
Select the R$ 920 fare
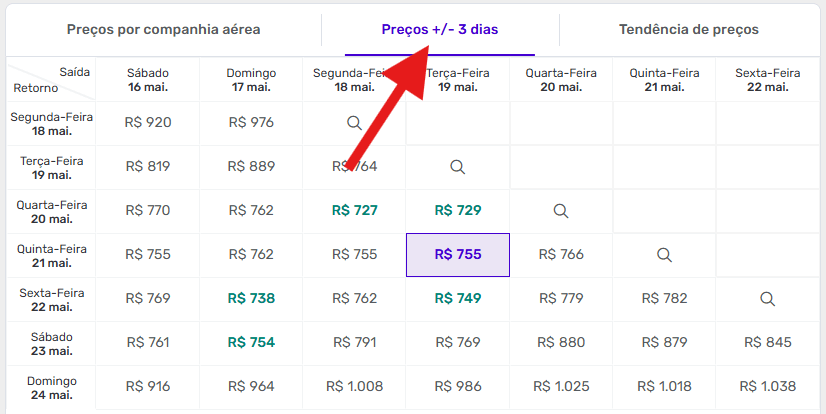click(148, 123)
